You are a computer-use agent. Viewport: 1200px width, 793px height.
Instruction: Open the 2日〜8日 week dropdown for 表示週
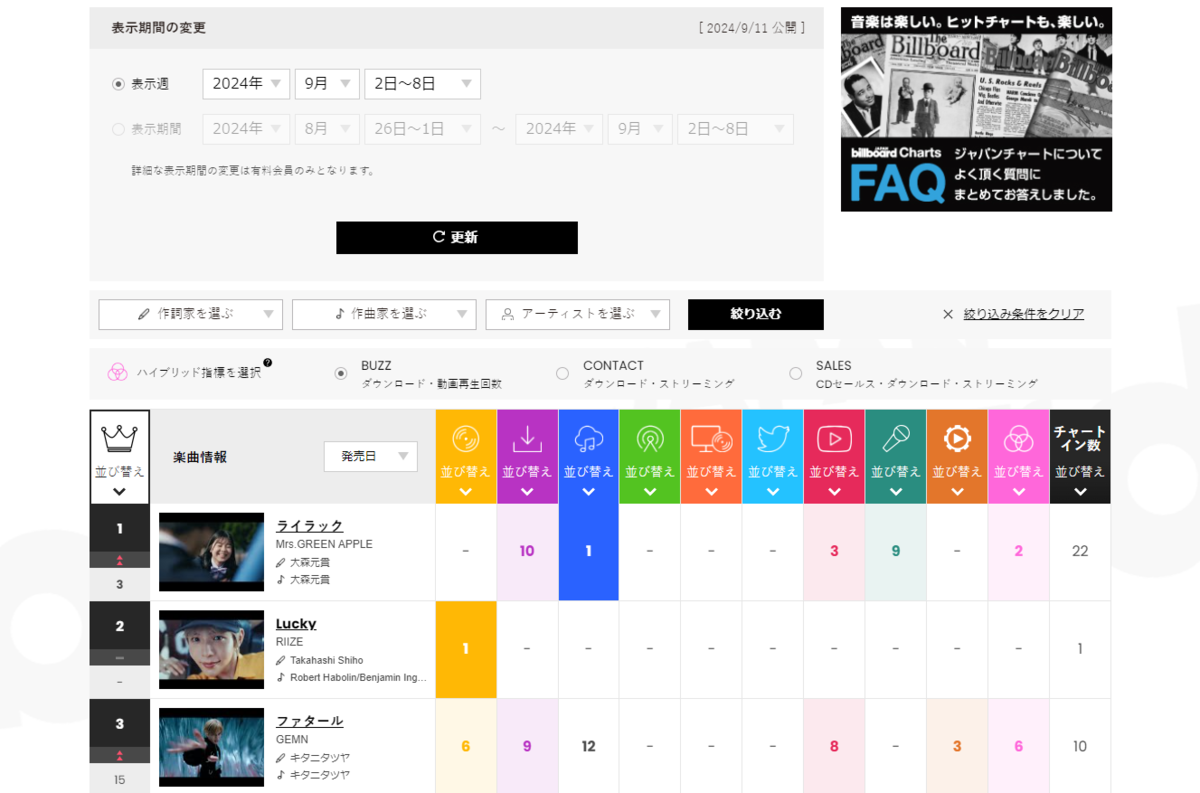coord(422,84)
